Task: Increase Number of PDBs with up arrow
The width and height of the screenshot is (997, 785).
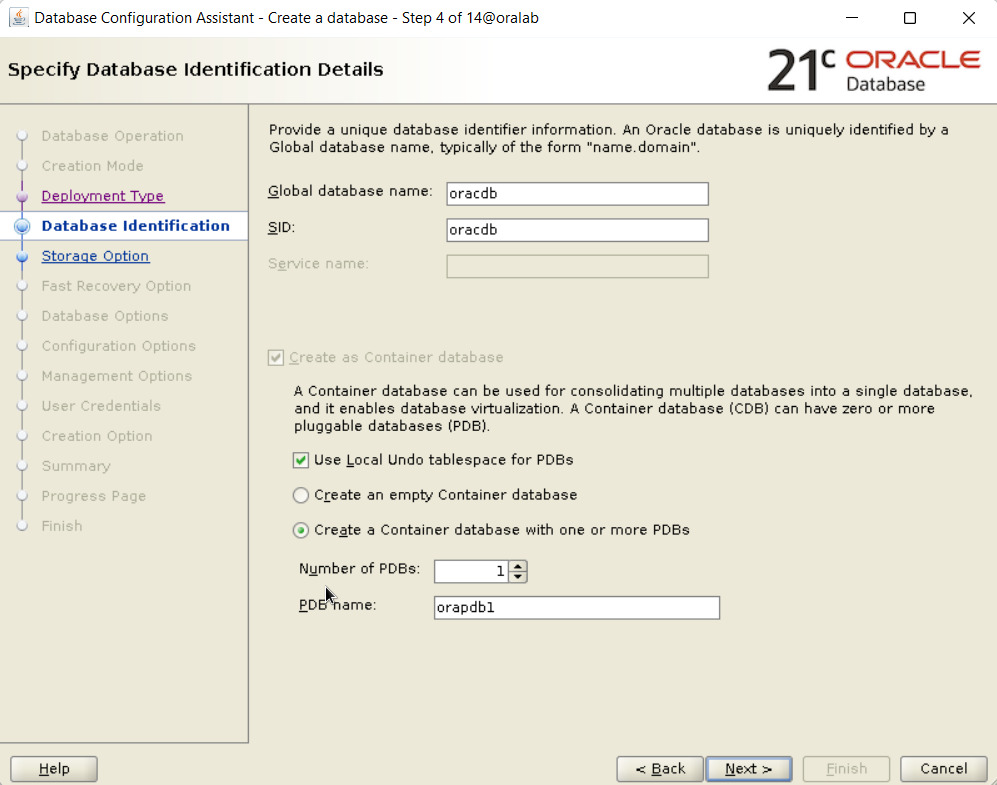Action: pyautogui.click(x=517, y=566)
